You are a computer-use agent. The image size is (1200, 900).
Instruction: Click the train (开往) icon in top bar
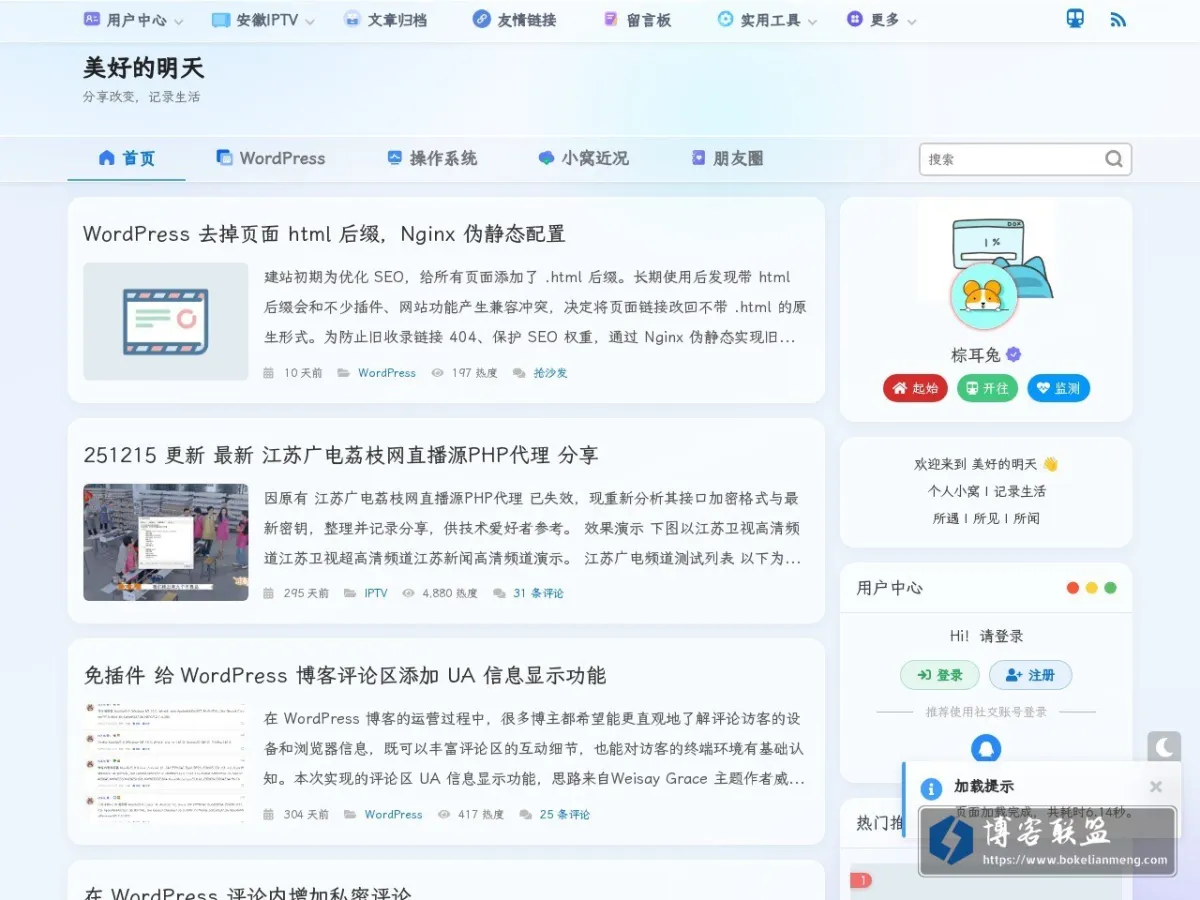[1075, 19]
